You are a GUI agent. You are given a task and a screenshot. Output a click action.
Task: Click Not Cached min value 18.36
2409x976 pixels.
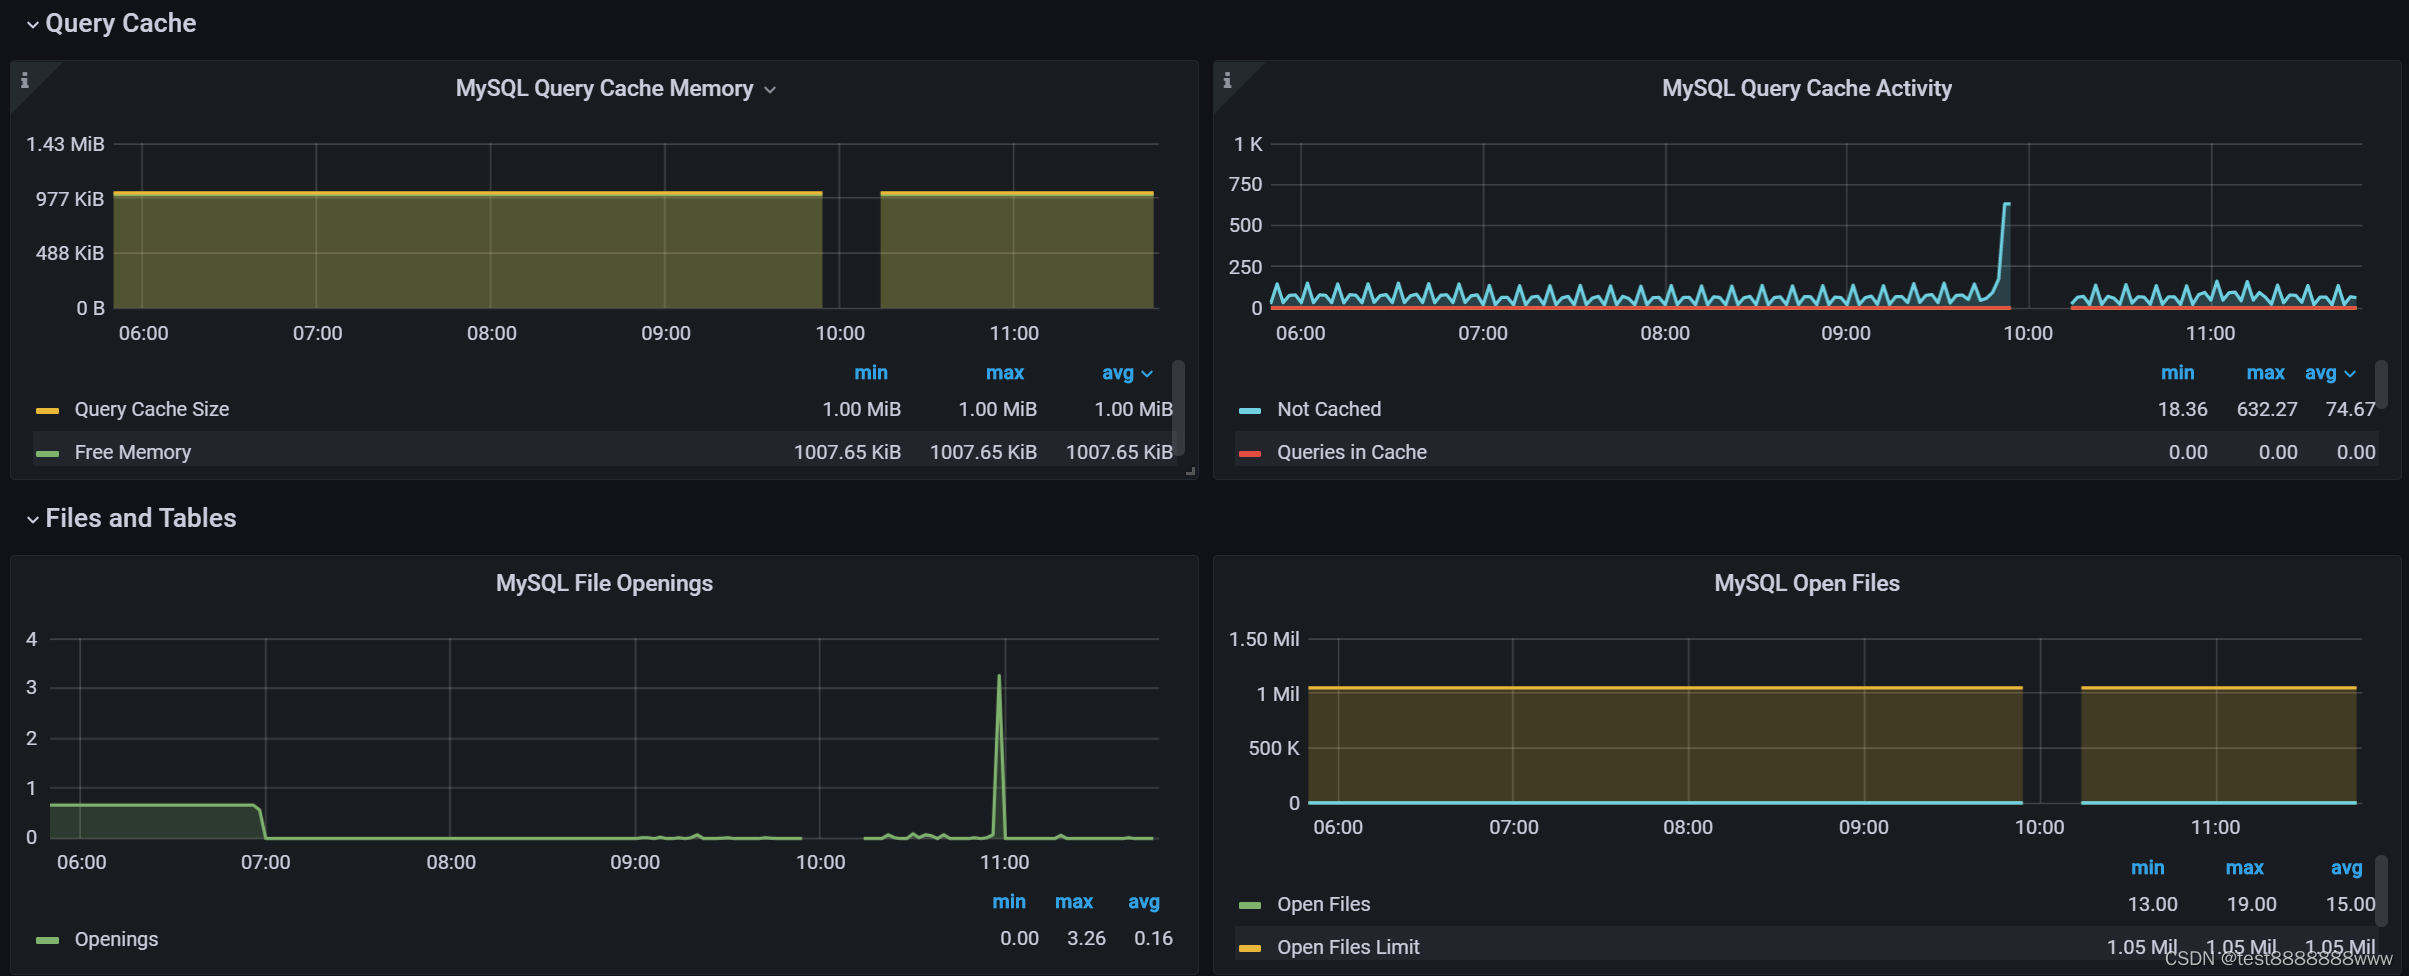(x=2182, y=409)
